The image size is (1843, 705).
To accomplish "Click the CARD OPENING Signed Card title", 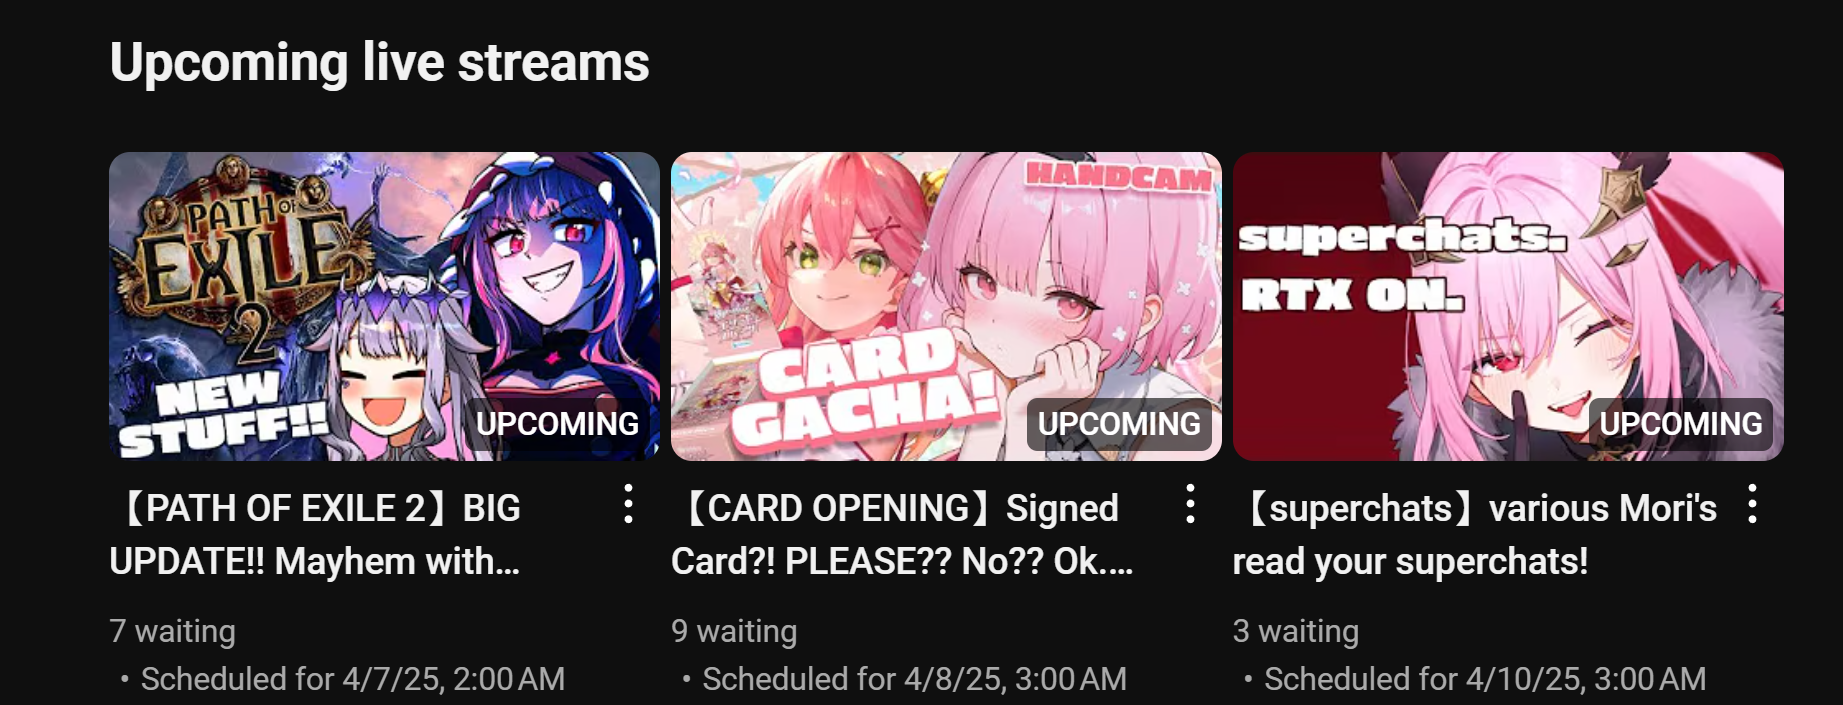I will [x=902, y=535].
